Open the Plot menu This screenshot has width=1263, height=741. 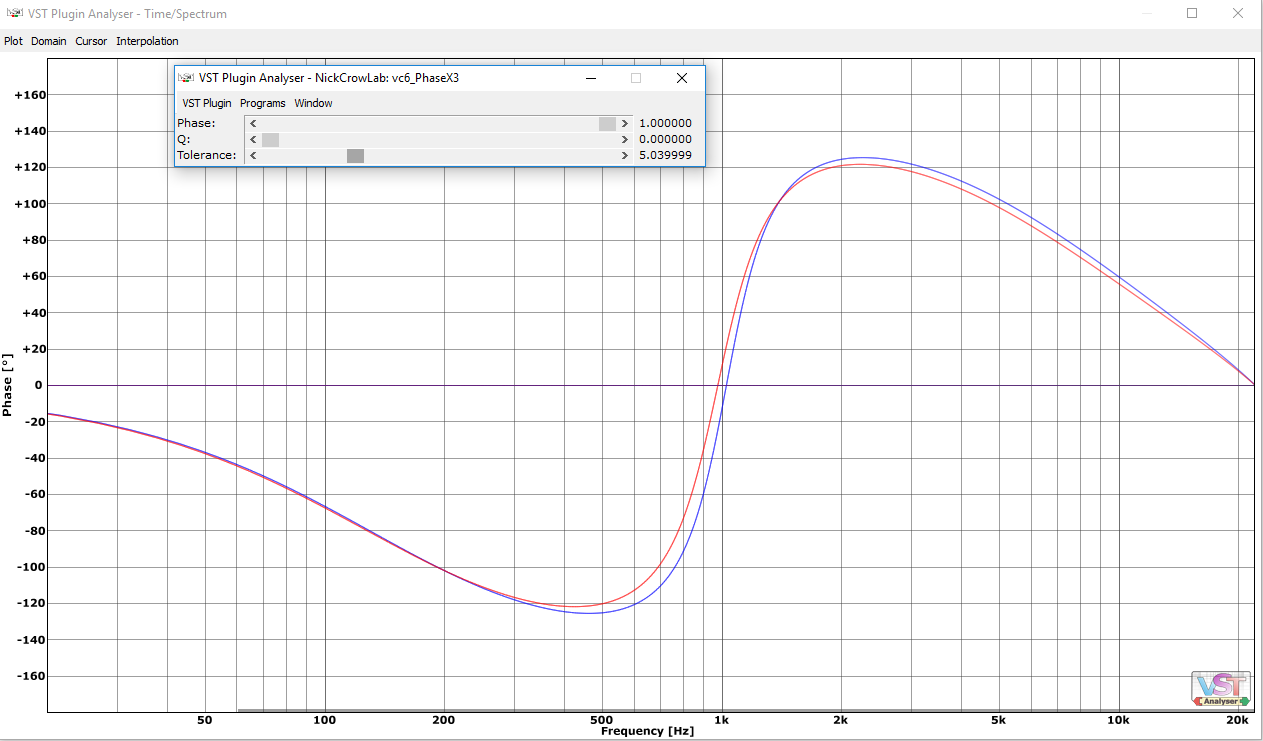tap(13, 41)
